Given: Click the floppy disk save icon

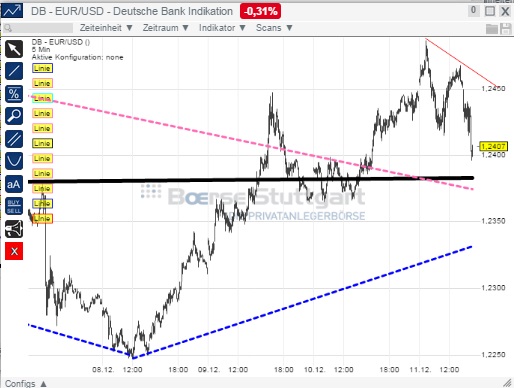Looking at the screenshot, I should tap(506, 29).
